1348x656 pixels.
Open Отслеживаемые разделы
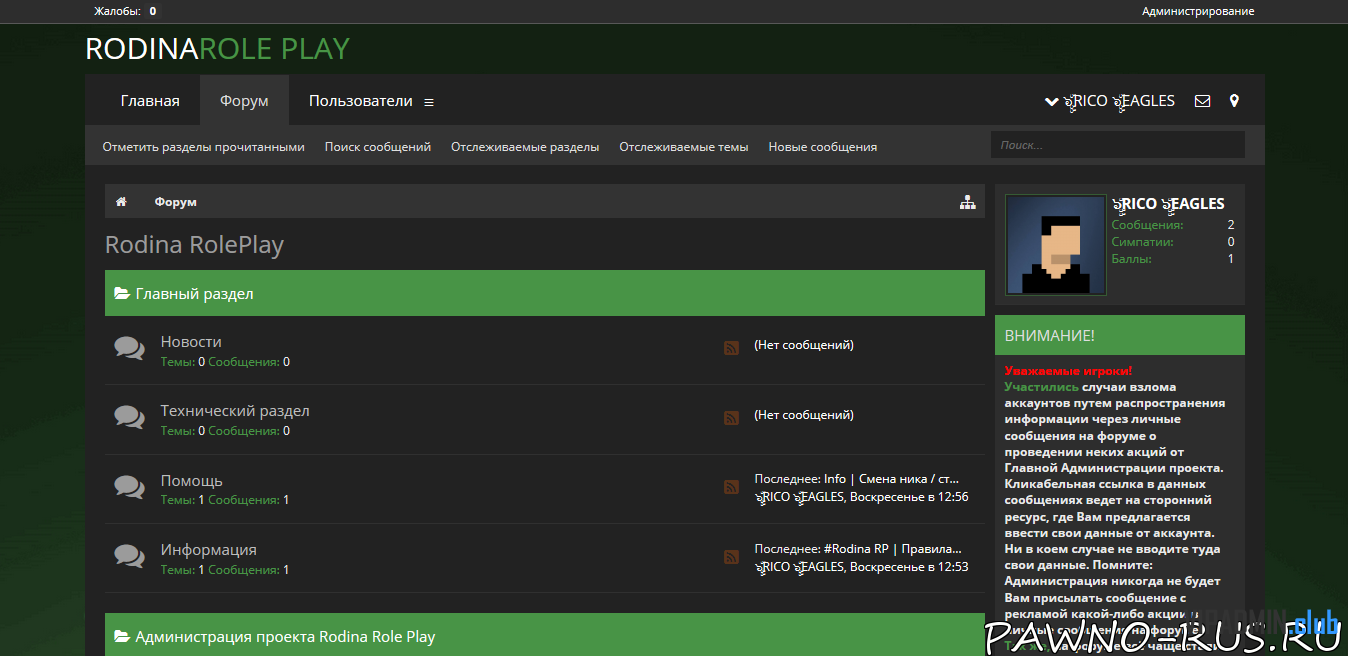[525, 147]
